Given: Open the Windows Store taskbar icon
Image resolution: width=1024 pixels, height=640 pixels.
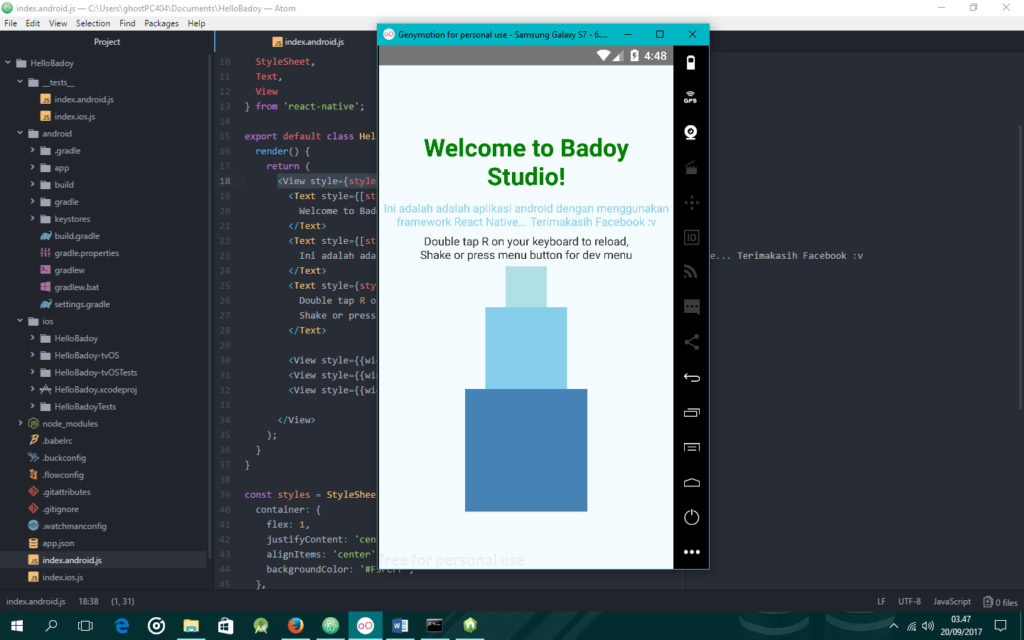Looking at the screenshot, I should click(x=226, y=626).
